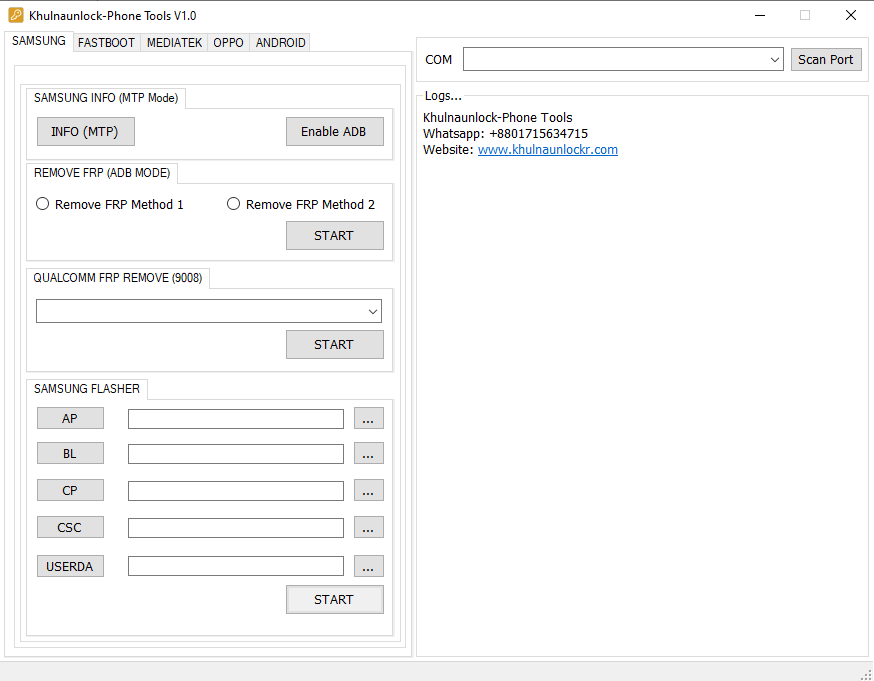Image resolution: width=874 pixels, height=681 pixels.
Task: Open the www.khulnaunlockr.com website link
Action: 547,149
